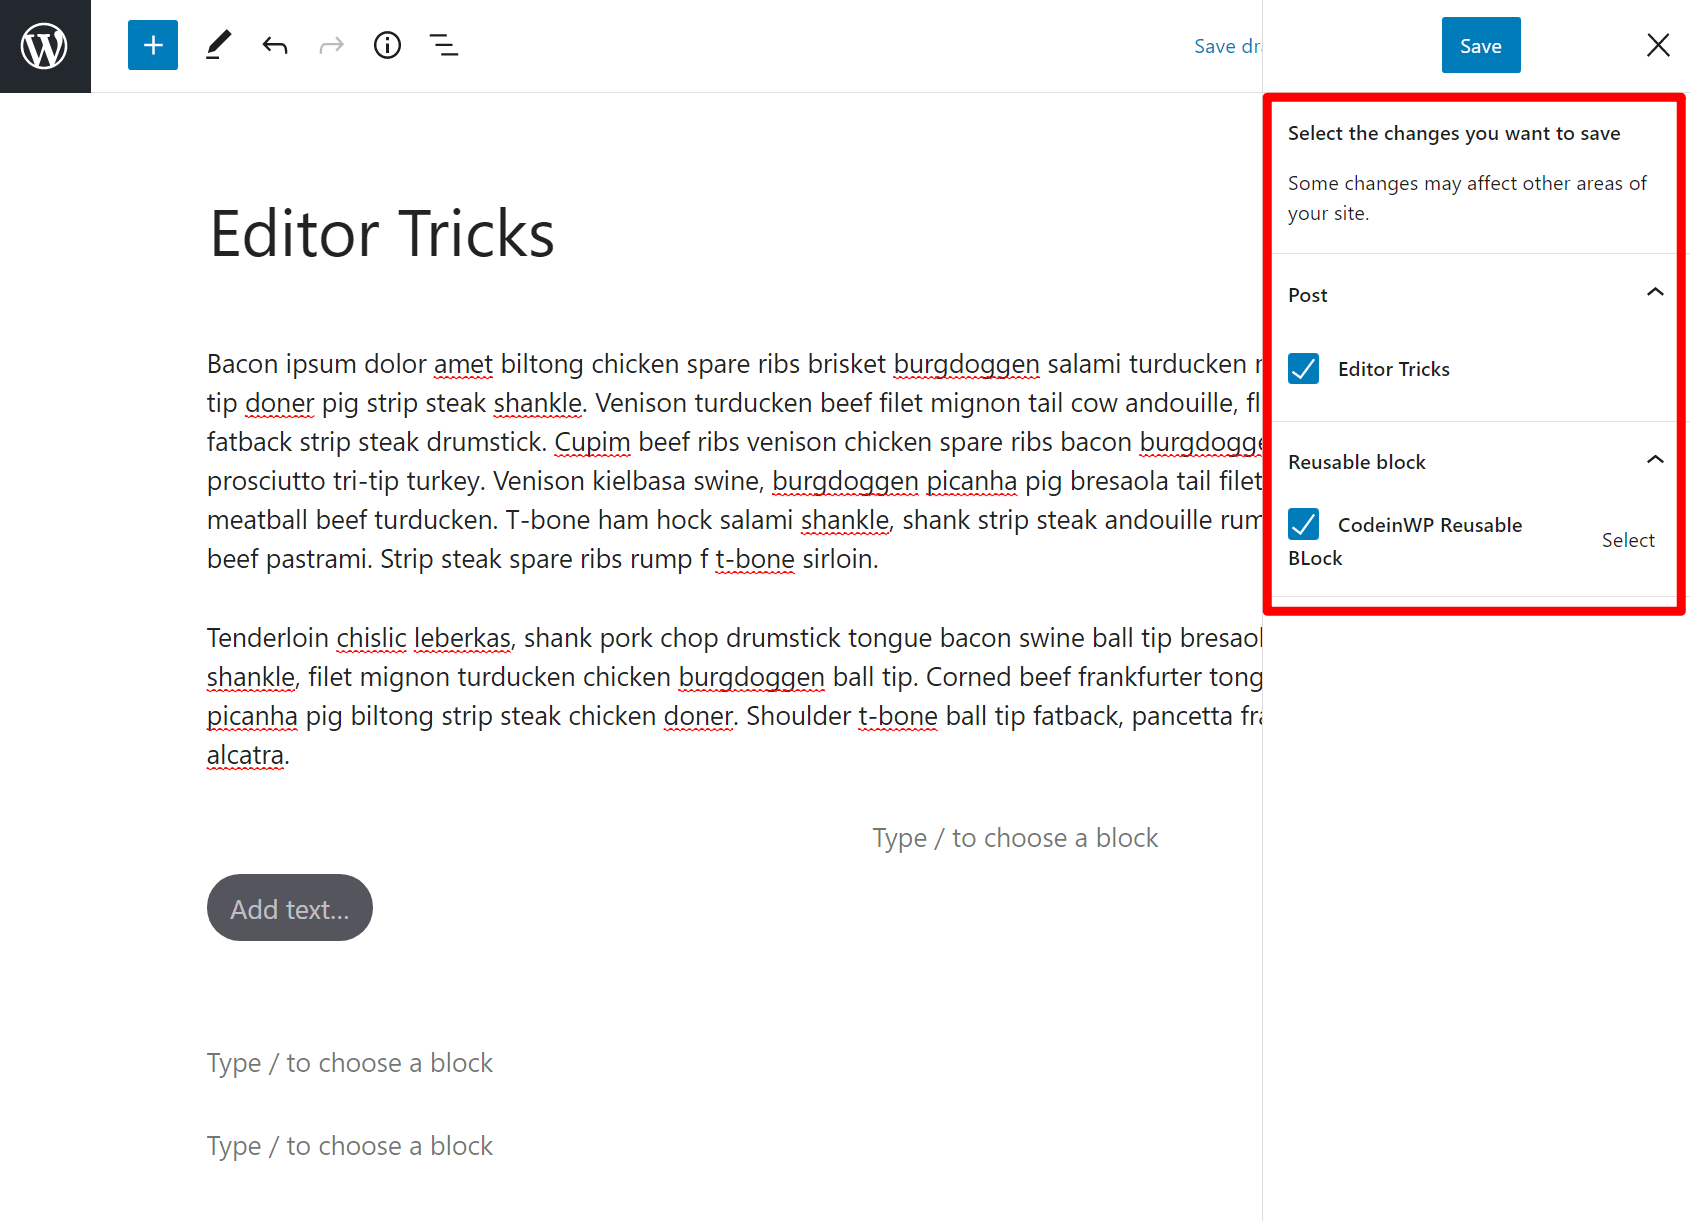The height and width of the screenshot is (1221, 1690).
Task: Switch to the Select tool mode
Action: click(218, 45)
